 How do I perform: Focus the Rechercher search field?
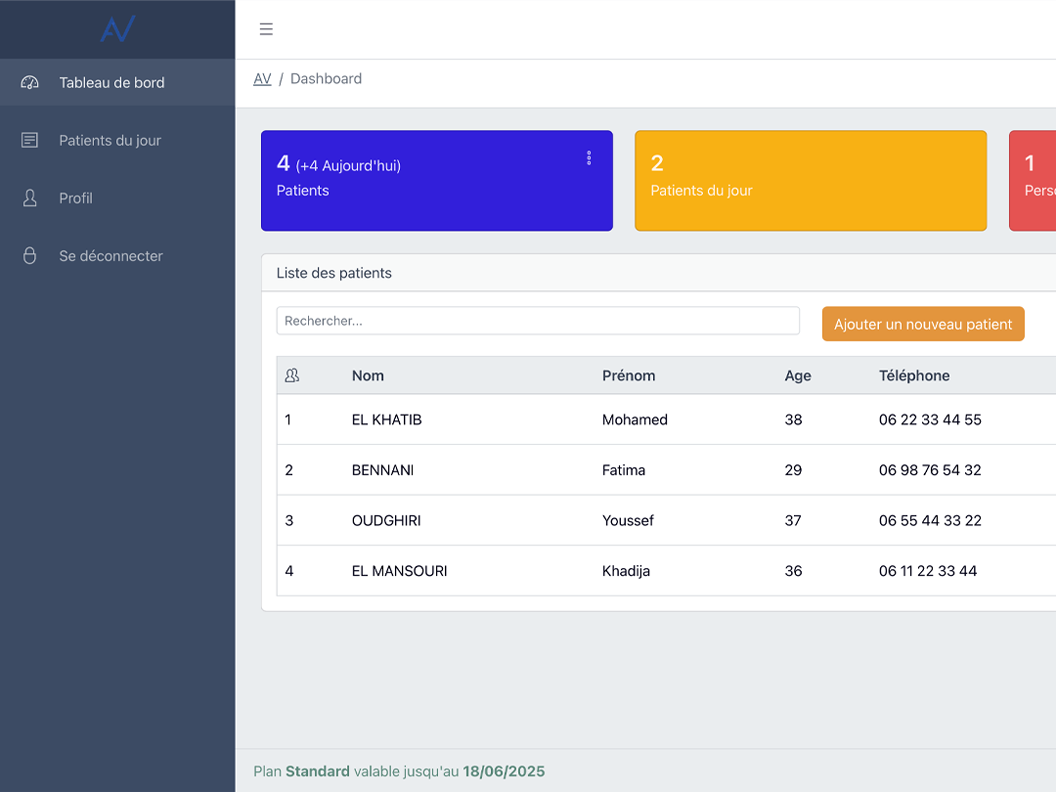tap(538, 321)
